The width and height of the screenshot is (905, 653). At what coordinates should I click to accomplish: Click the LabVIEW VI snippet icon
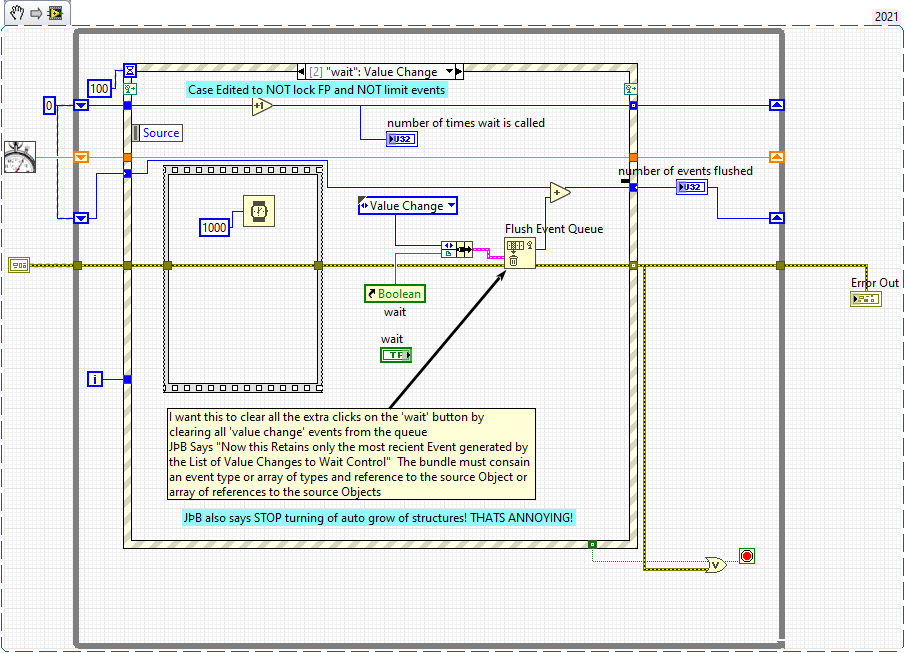(x=55, y=13)
